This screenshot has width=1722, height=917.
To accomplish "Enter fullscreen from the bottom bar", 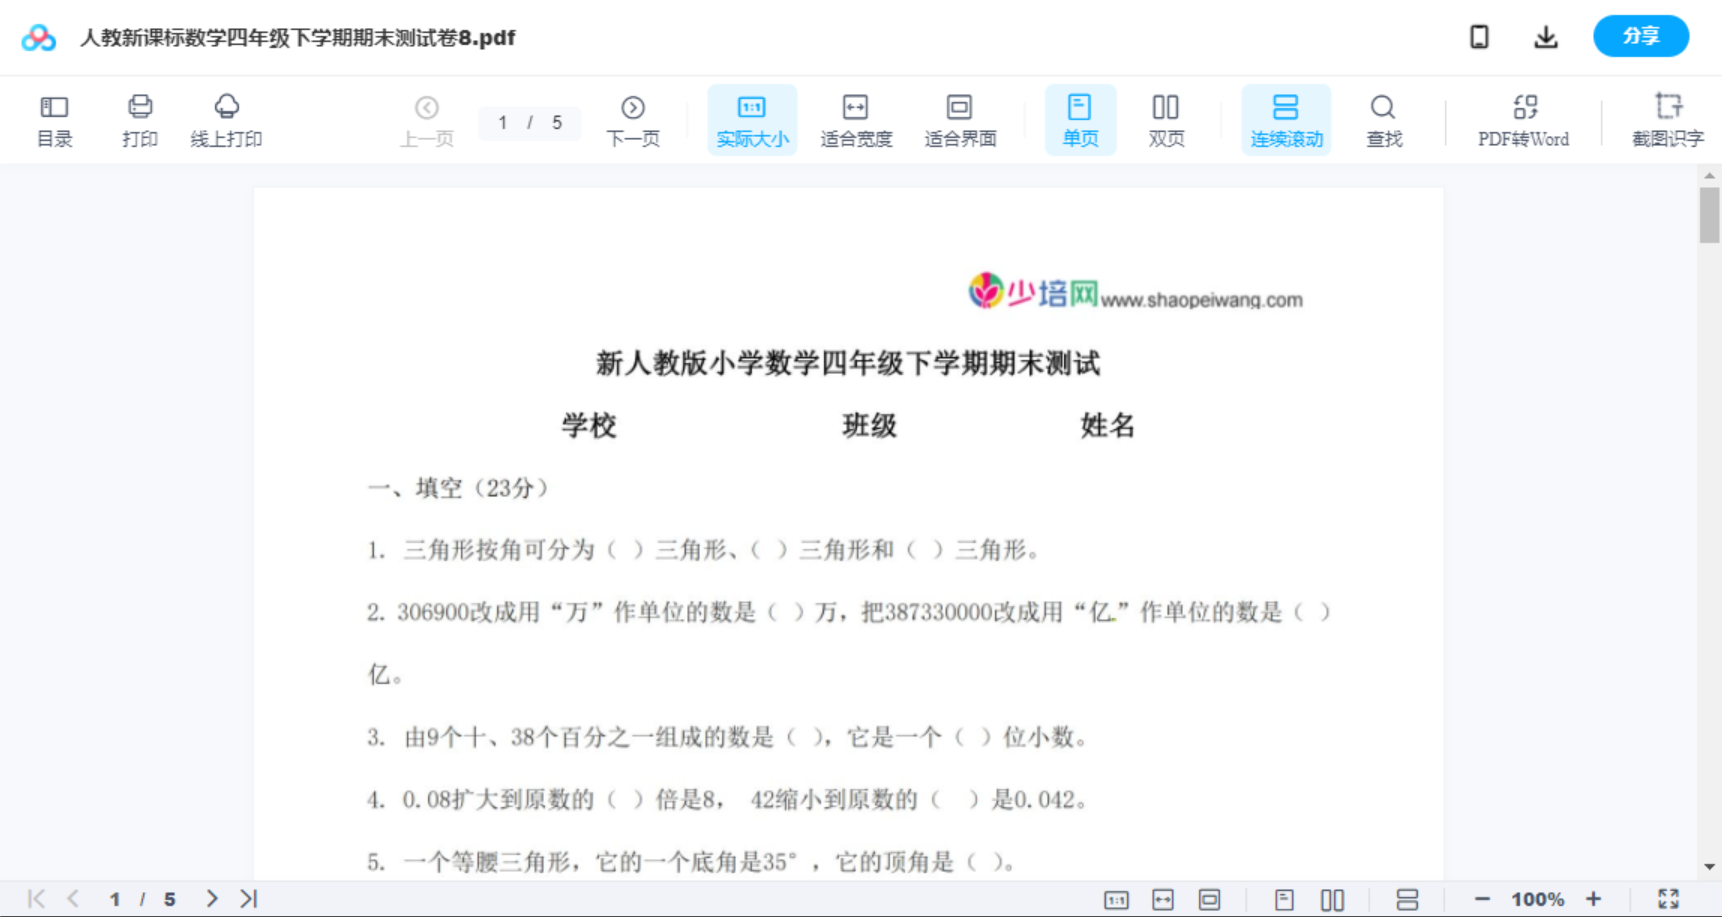I will (1668, 898).
